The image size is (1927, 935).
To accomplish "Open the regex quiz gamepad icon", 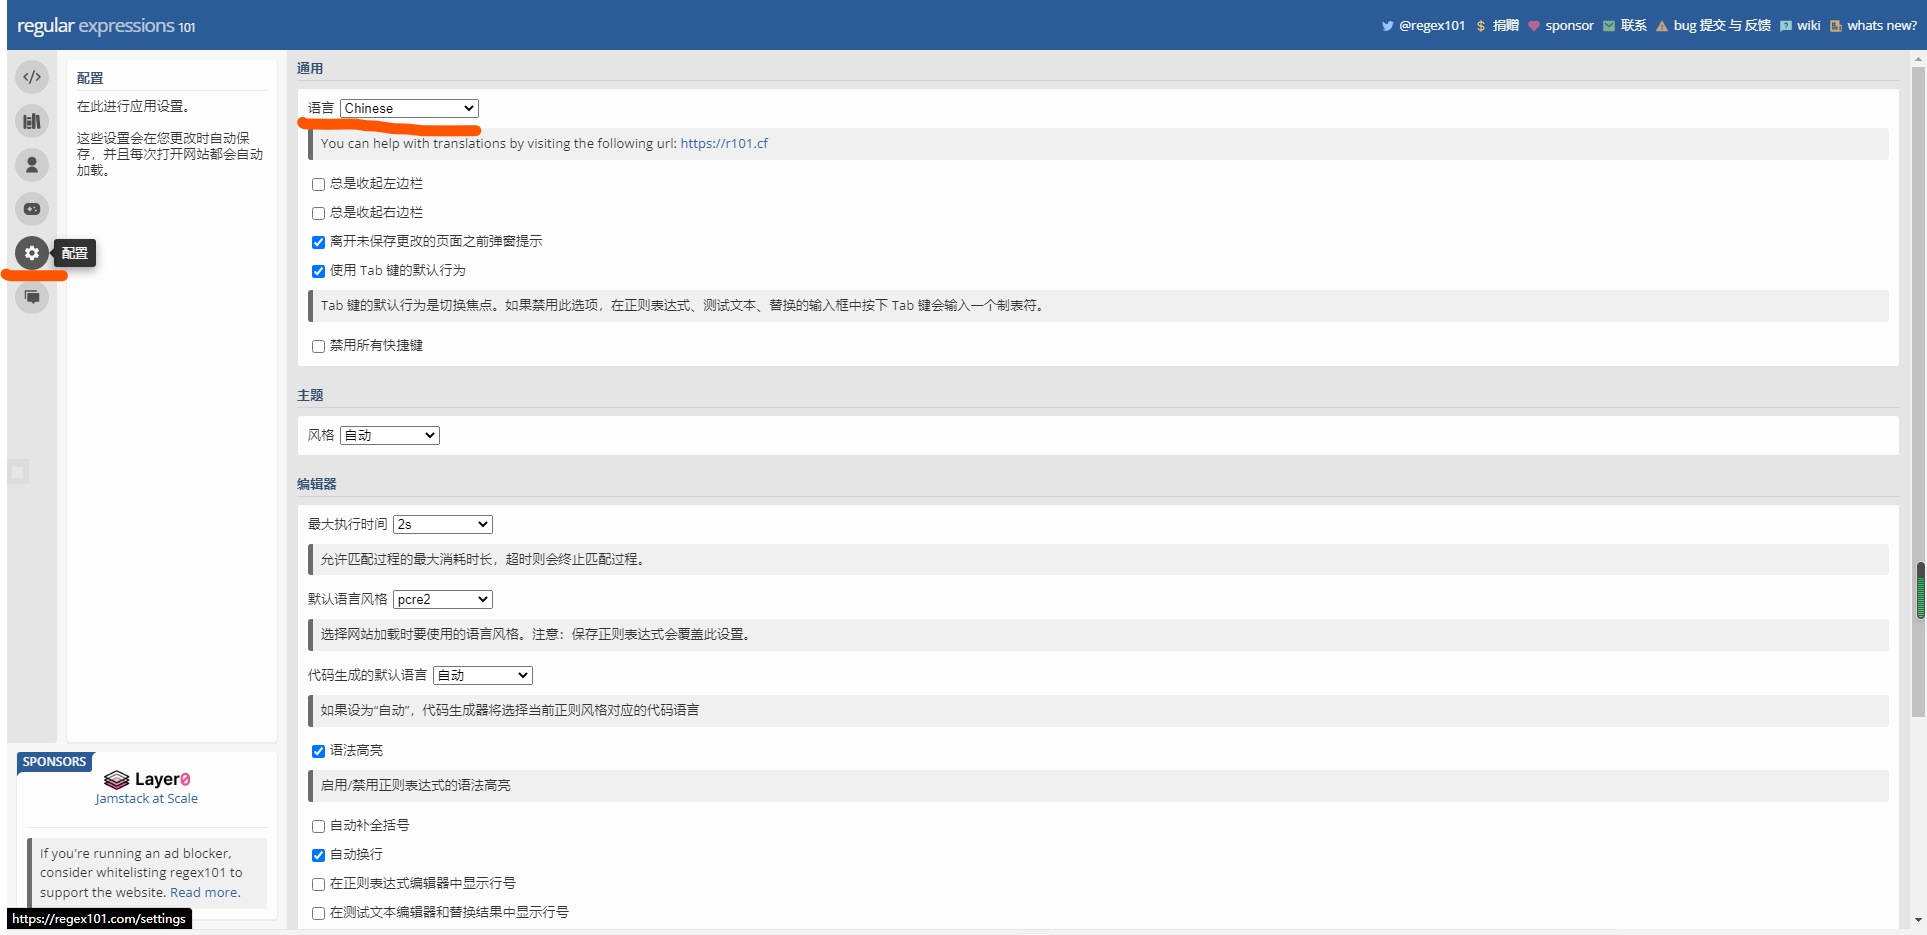I will [32, 209].
